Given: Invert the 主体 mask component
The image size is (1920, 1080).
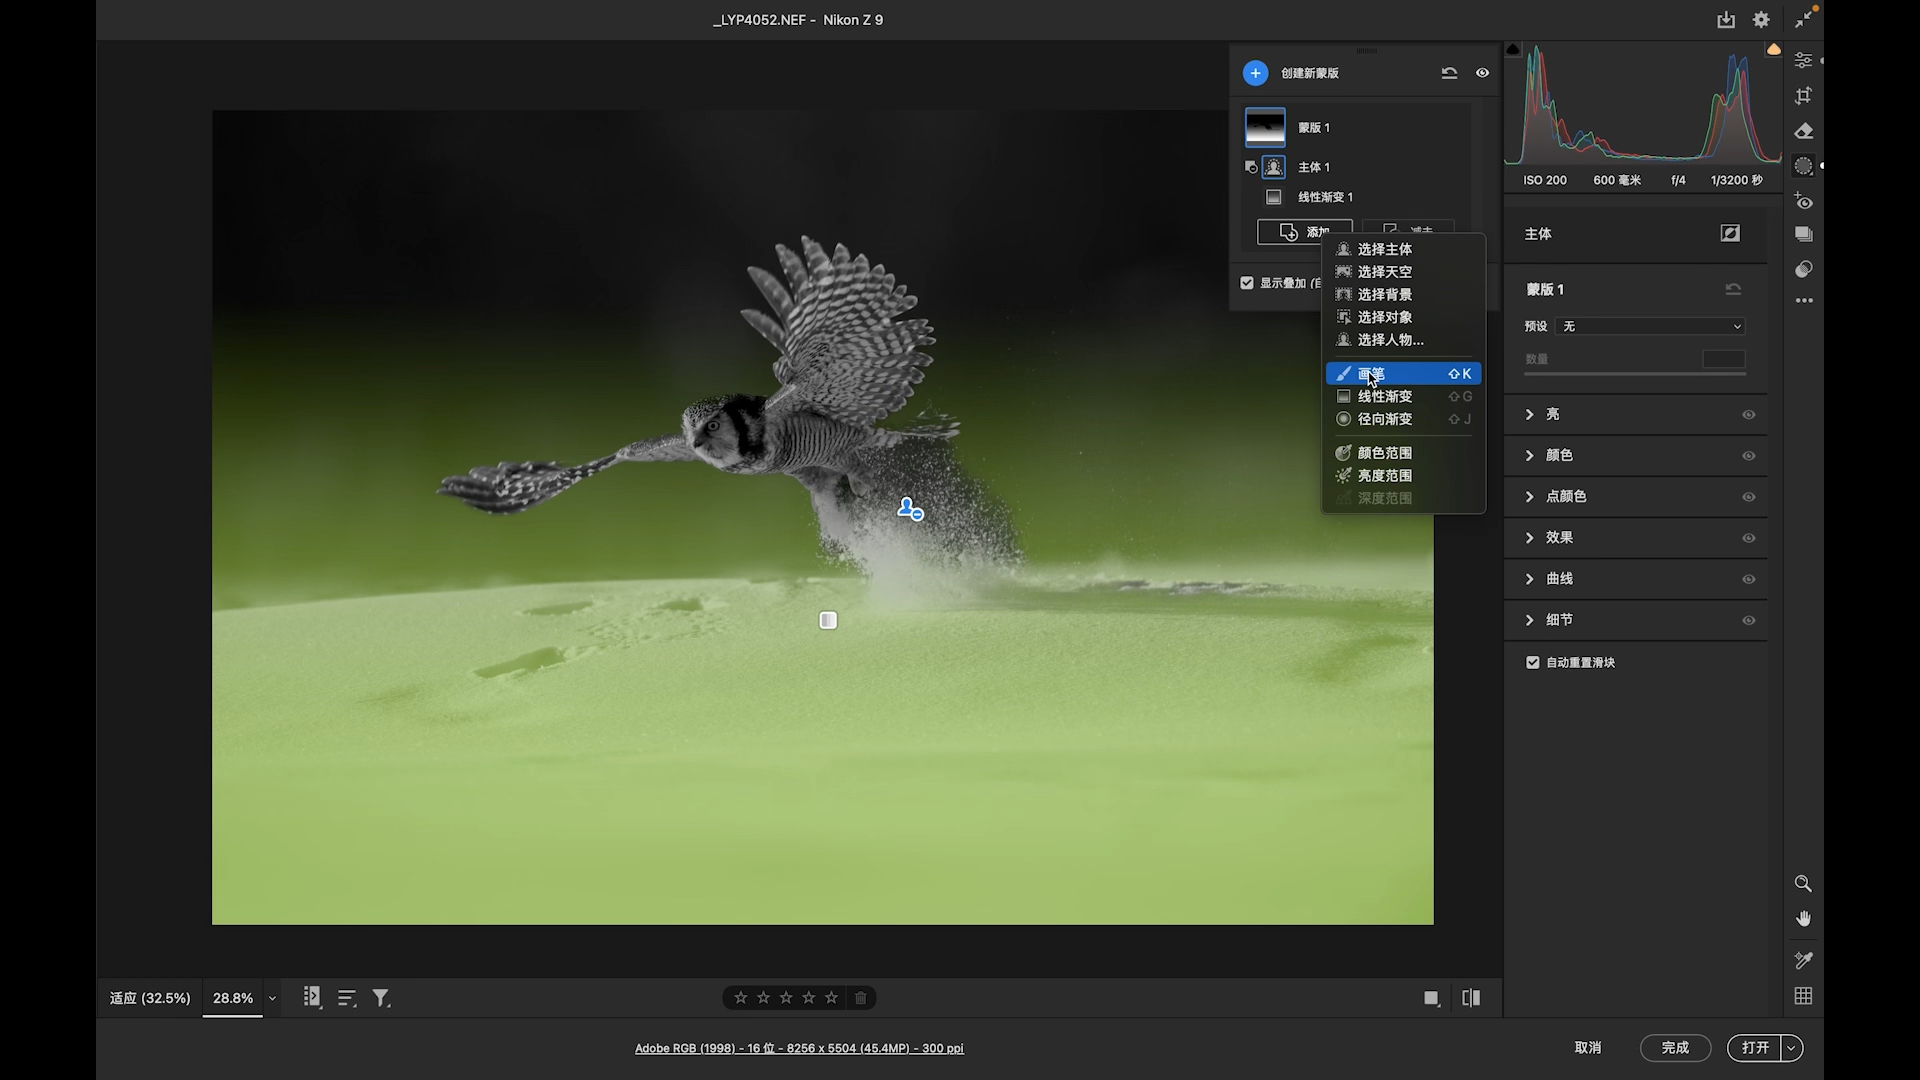Looking at the screenshot, I should click(x=1730, y=233).
